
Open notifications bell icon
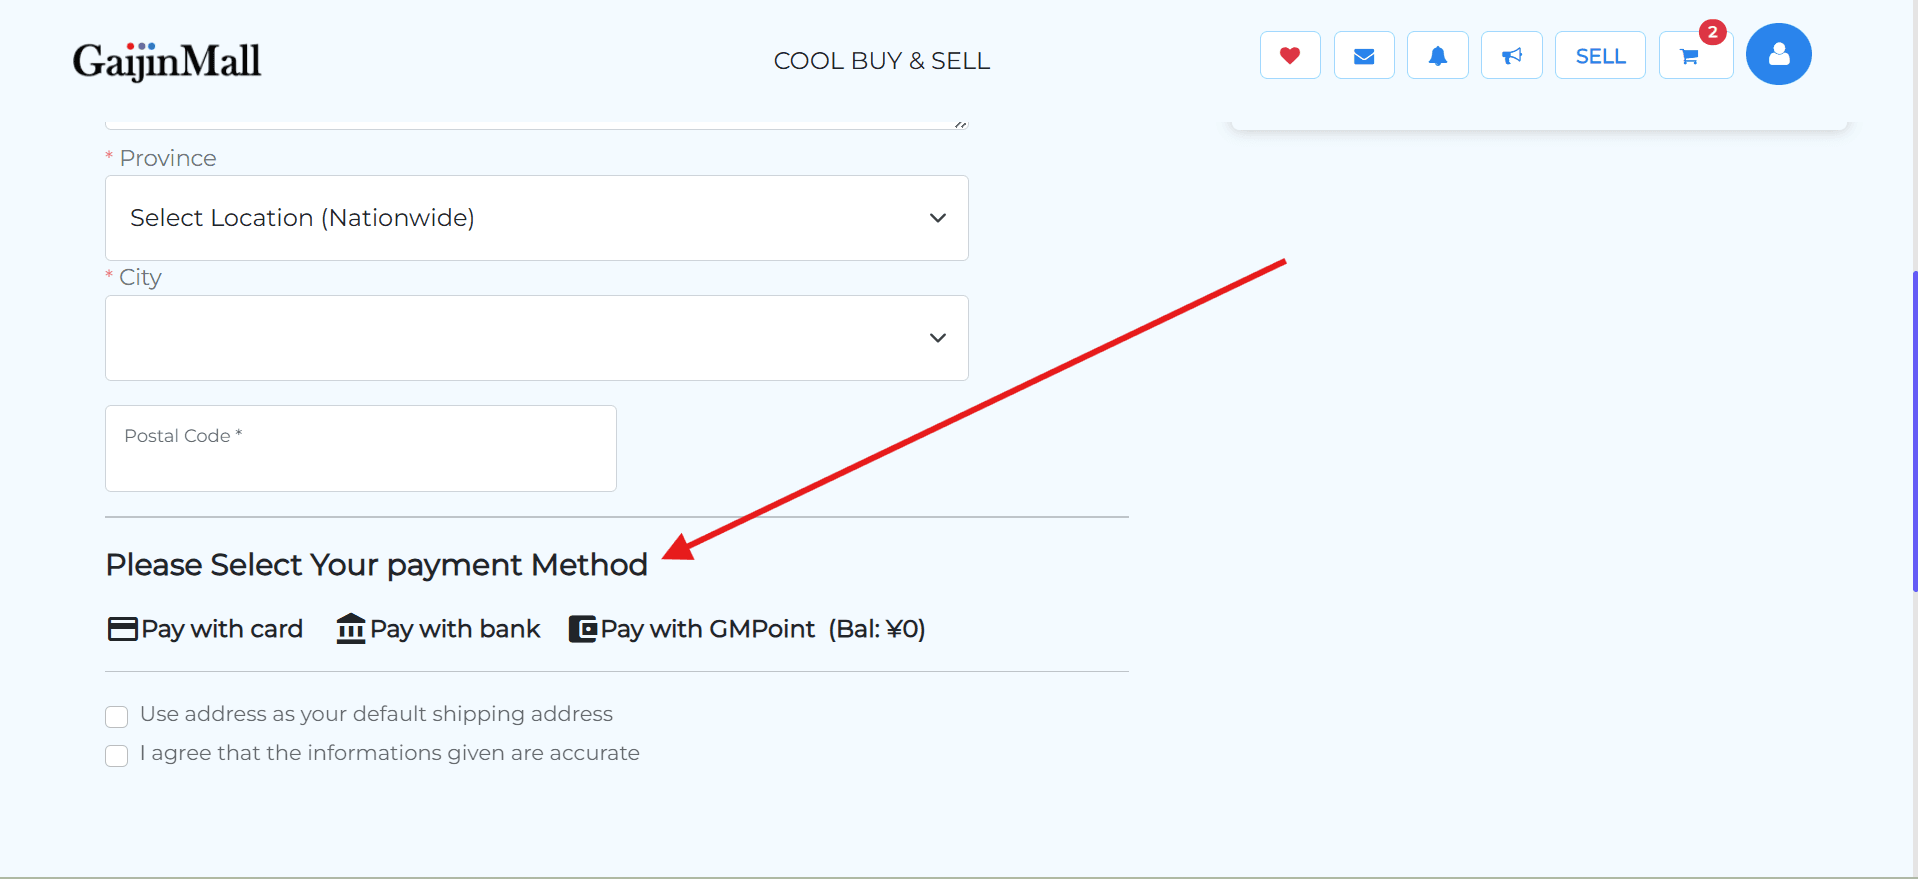point(1437,56)
